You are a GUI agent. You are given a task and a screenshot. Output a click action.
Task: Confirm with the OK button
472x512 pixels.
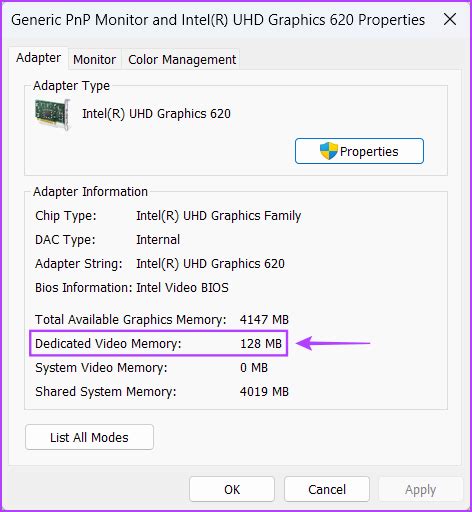pos(232,489)
